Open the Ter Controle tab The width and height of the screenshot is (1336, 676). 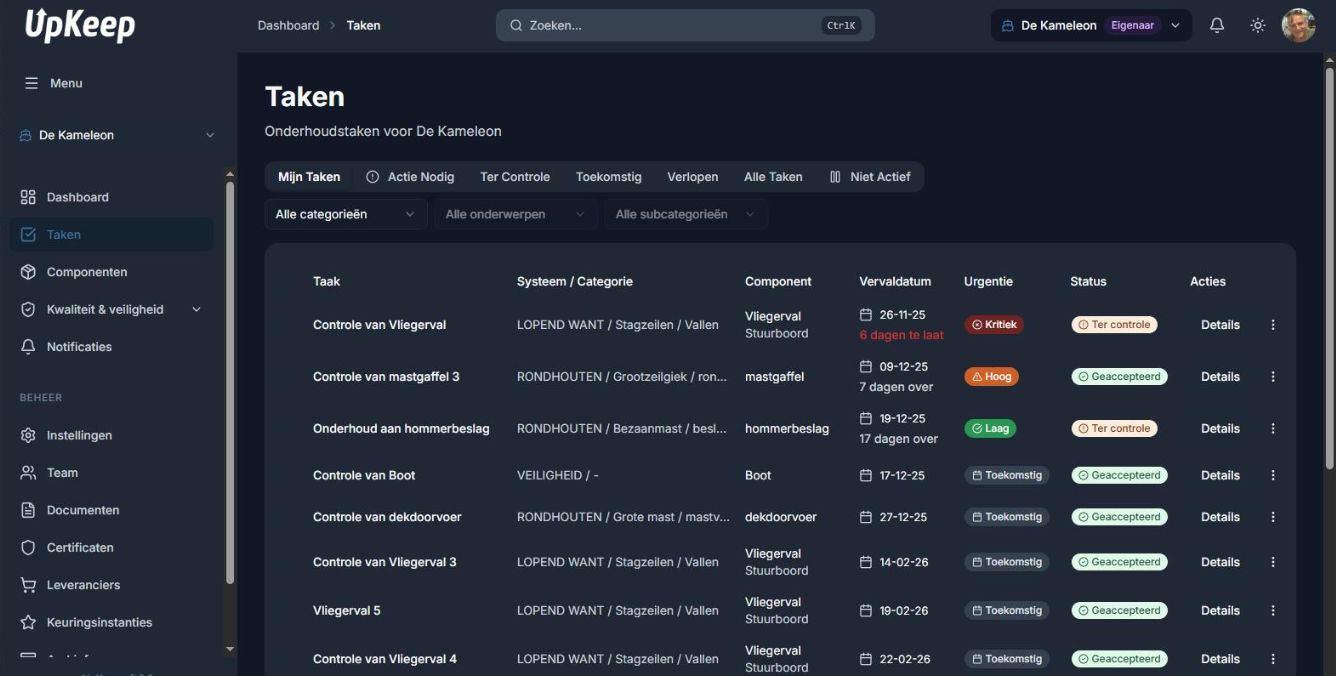point(515,176)
